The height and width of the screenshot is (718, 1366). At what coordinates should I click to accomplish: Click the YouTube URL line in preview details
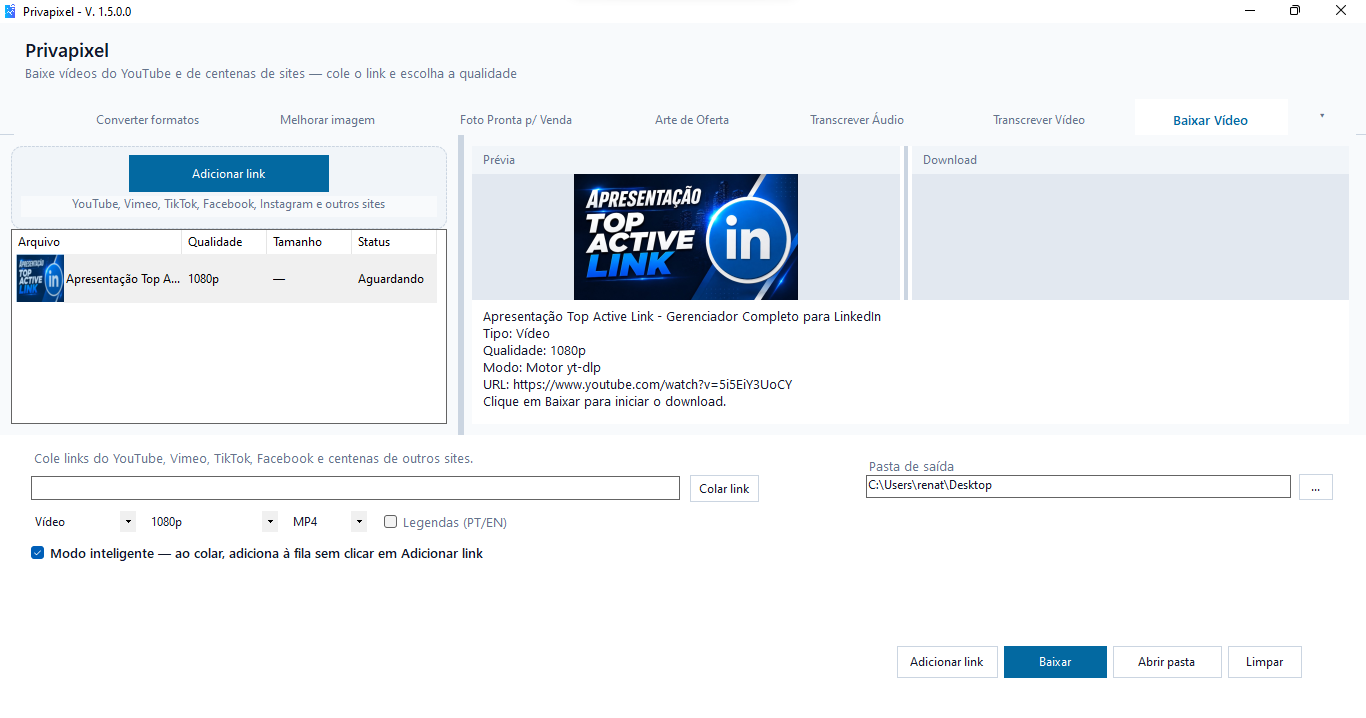coord(638,385)
